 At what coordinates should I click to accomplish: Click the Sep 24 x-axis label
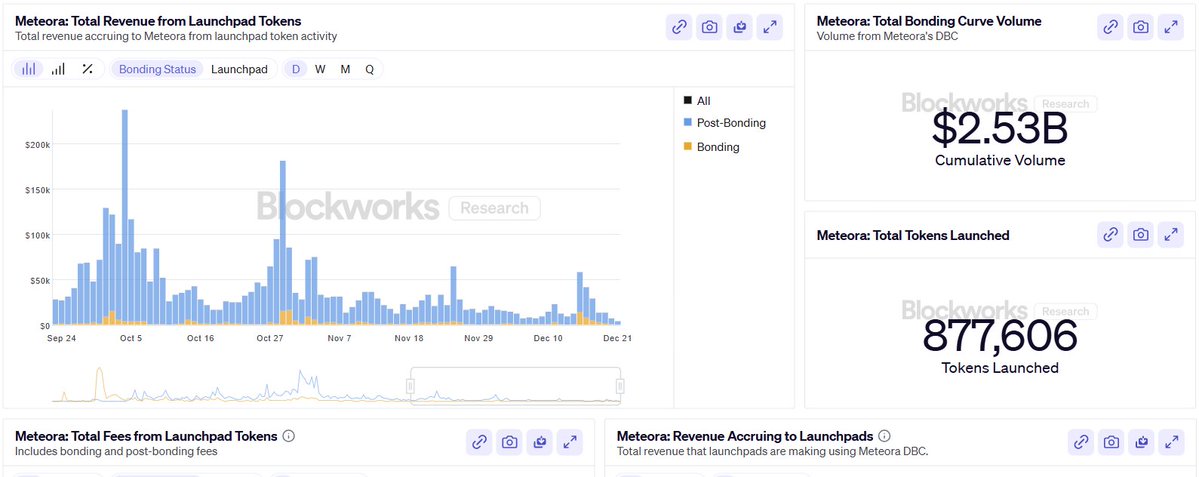61,338
